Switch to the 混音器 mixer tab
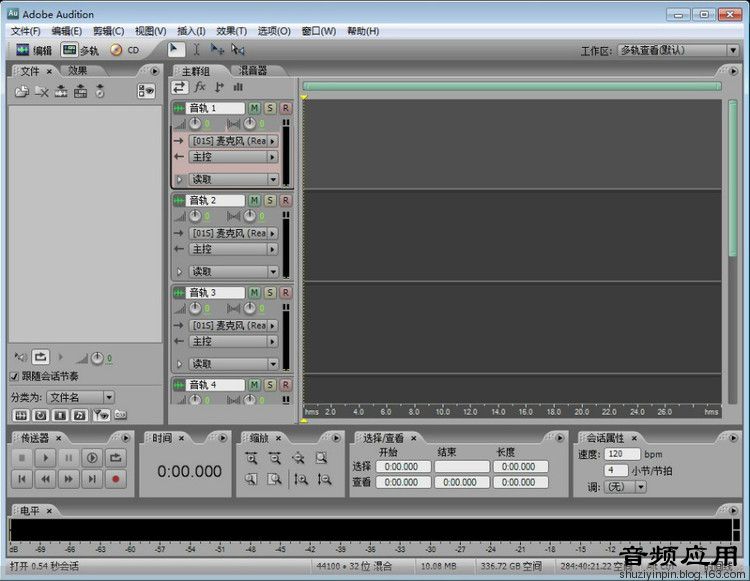Viewport: 750px width, 581px height. click(253, 71)
